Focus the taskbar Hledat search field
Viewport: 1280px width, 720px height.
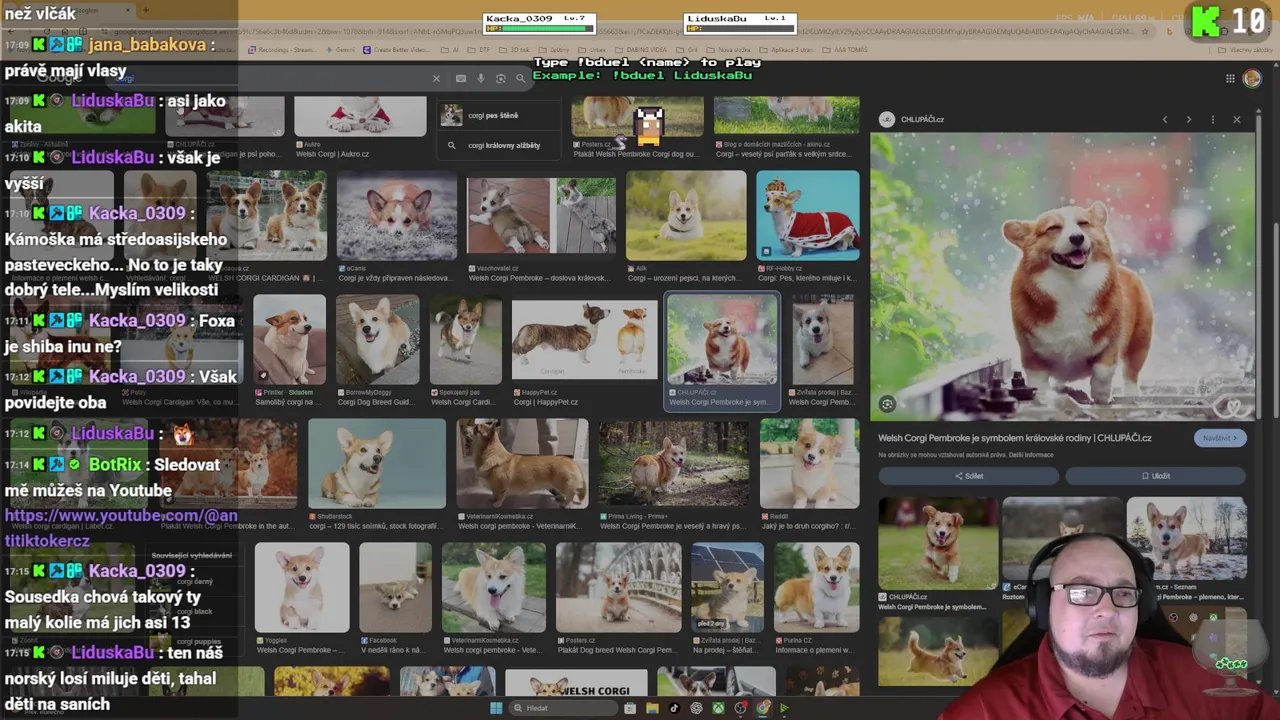(x=563, y=708)
